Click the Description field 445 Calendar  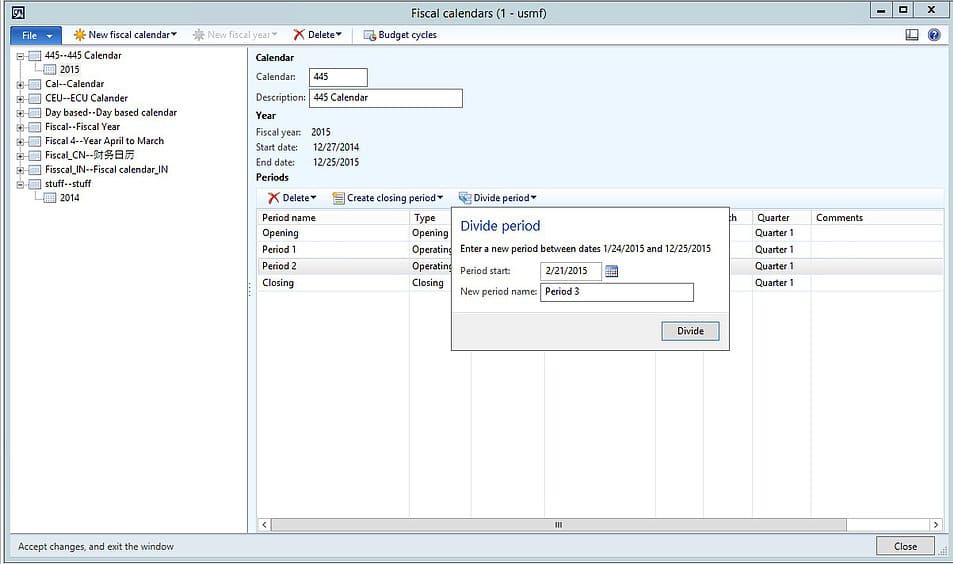[385, 98]
